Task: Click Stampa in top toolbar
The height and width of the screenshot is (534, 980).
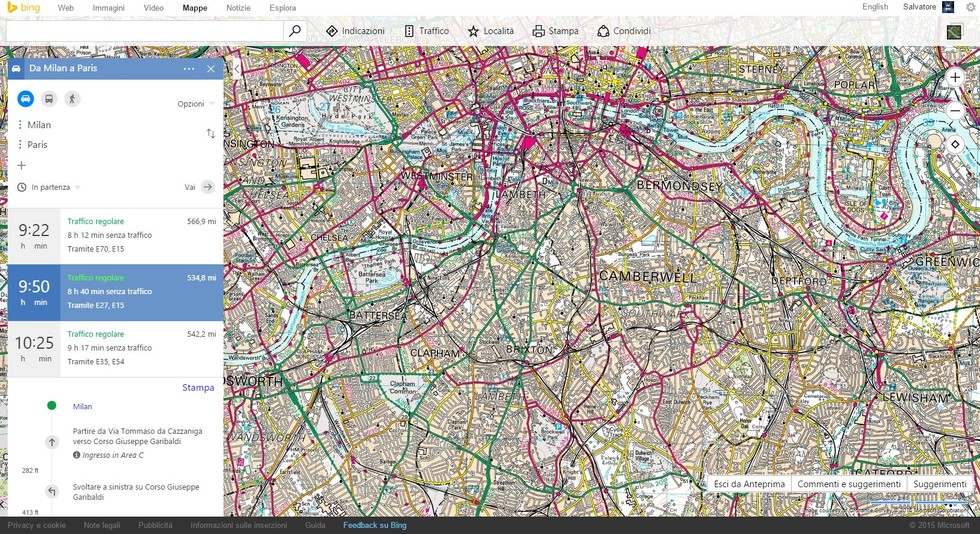Action: tap(556, 31)
